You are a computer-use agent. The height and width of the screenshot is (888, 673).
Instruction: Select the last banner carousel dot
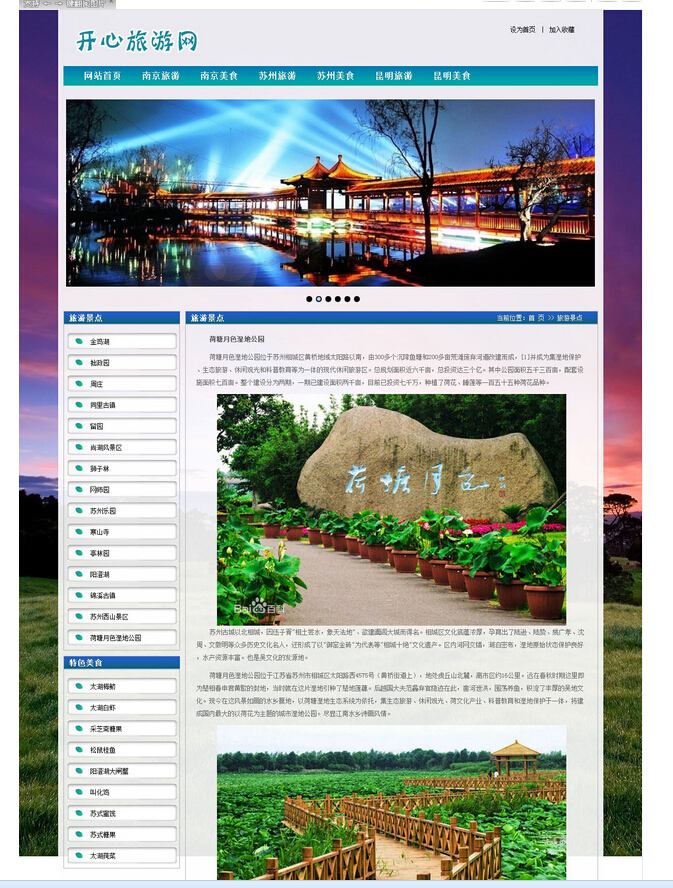click(357, 299)
